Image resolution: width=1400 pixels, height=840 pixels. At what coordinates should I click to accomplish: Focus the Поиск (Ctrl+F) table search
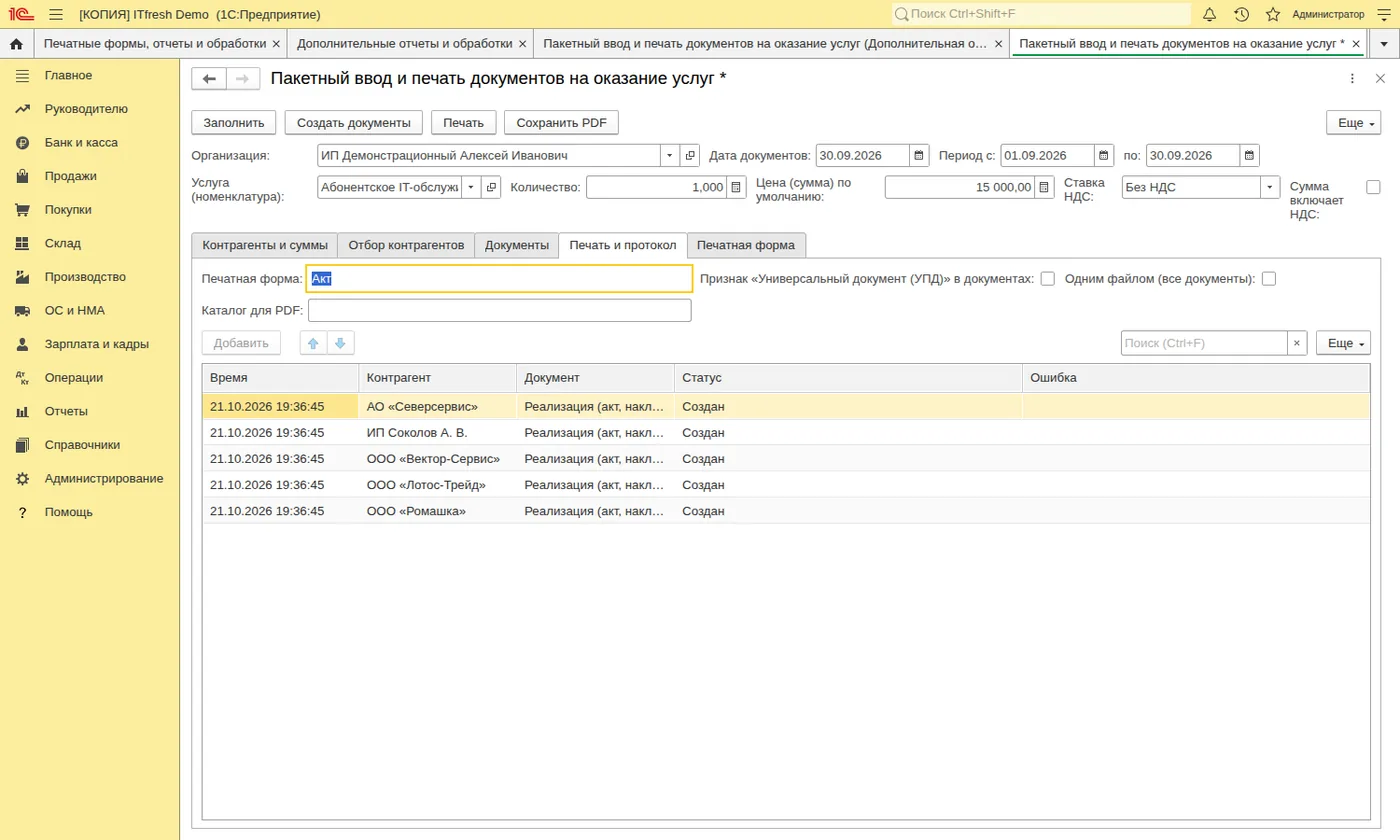(1204, 343)
